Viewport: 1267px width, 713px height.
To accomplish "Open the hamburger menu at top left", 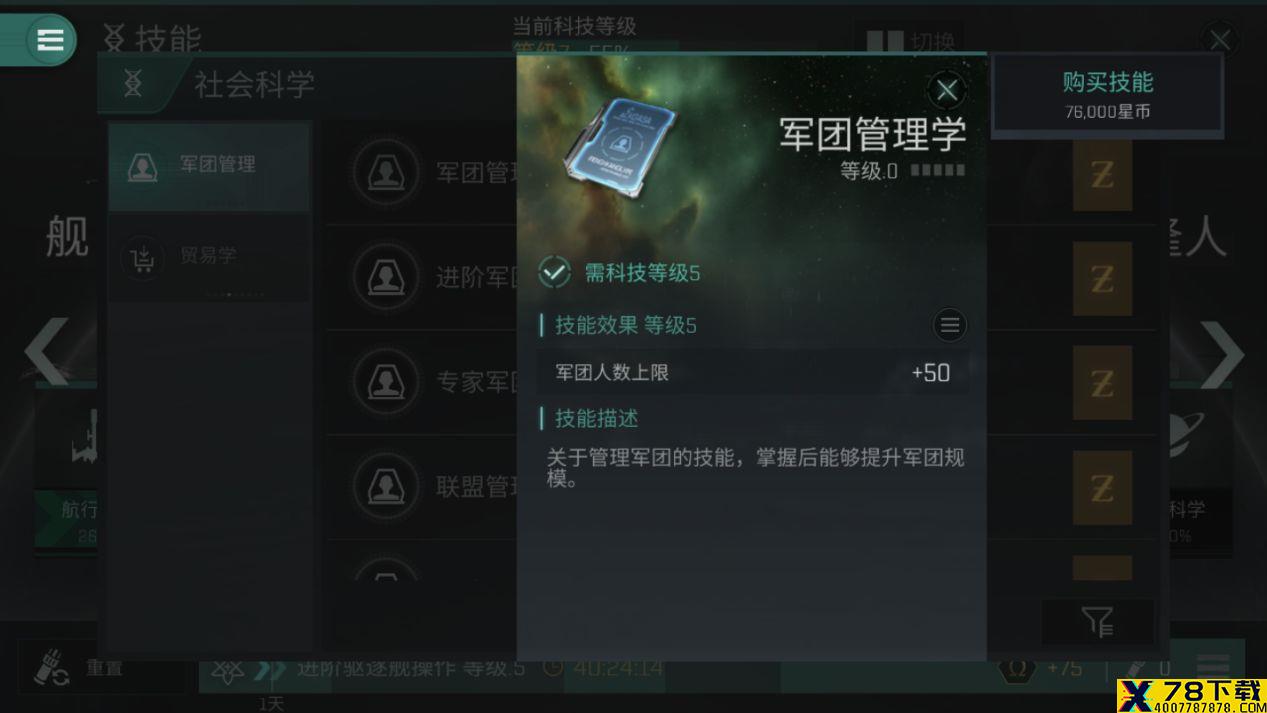I will coord(50,40).
